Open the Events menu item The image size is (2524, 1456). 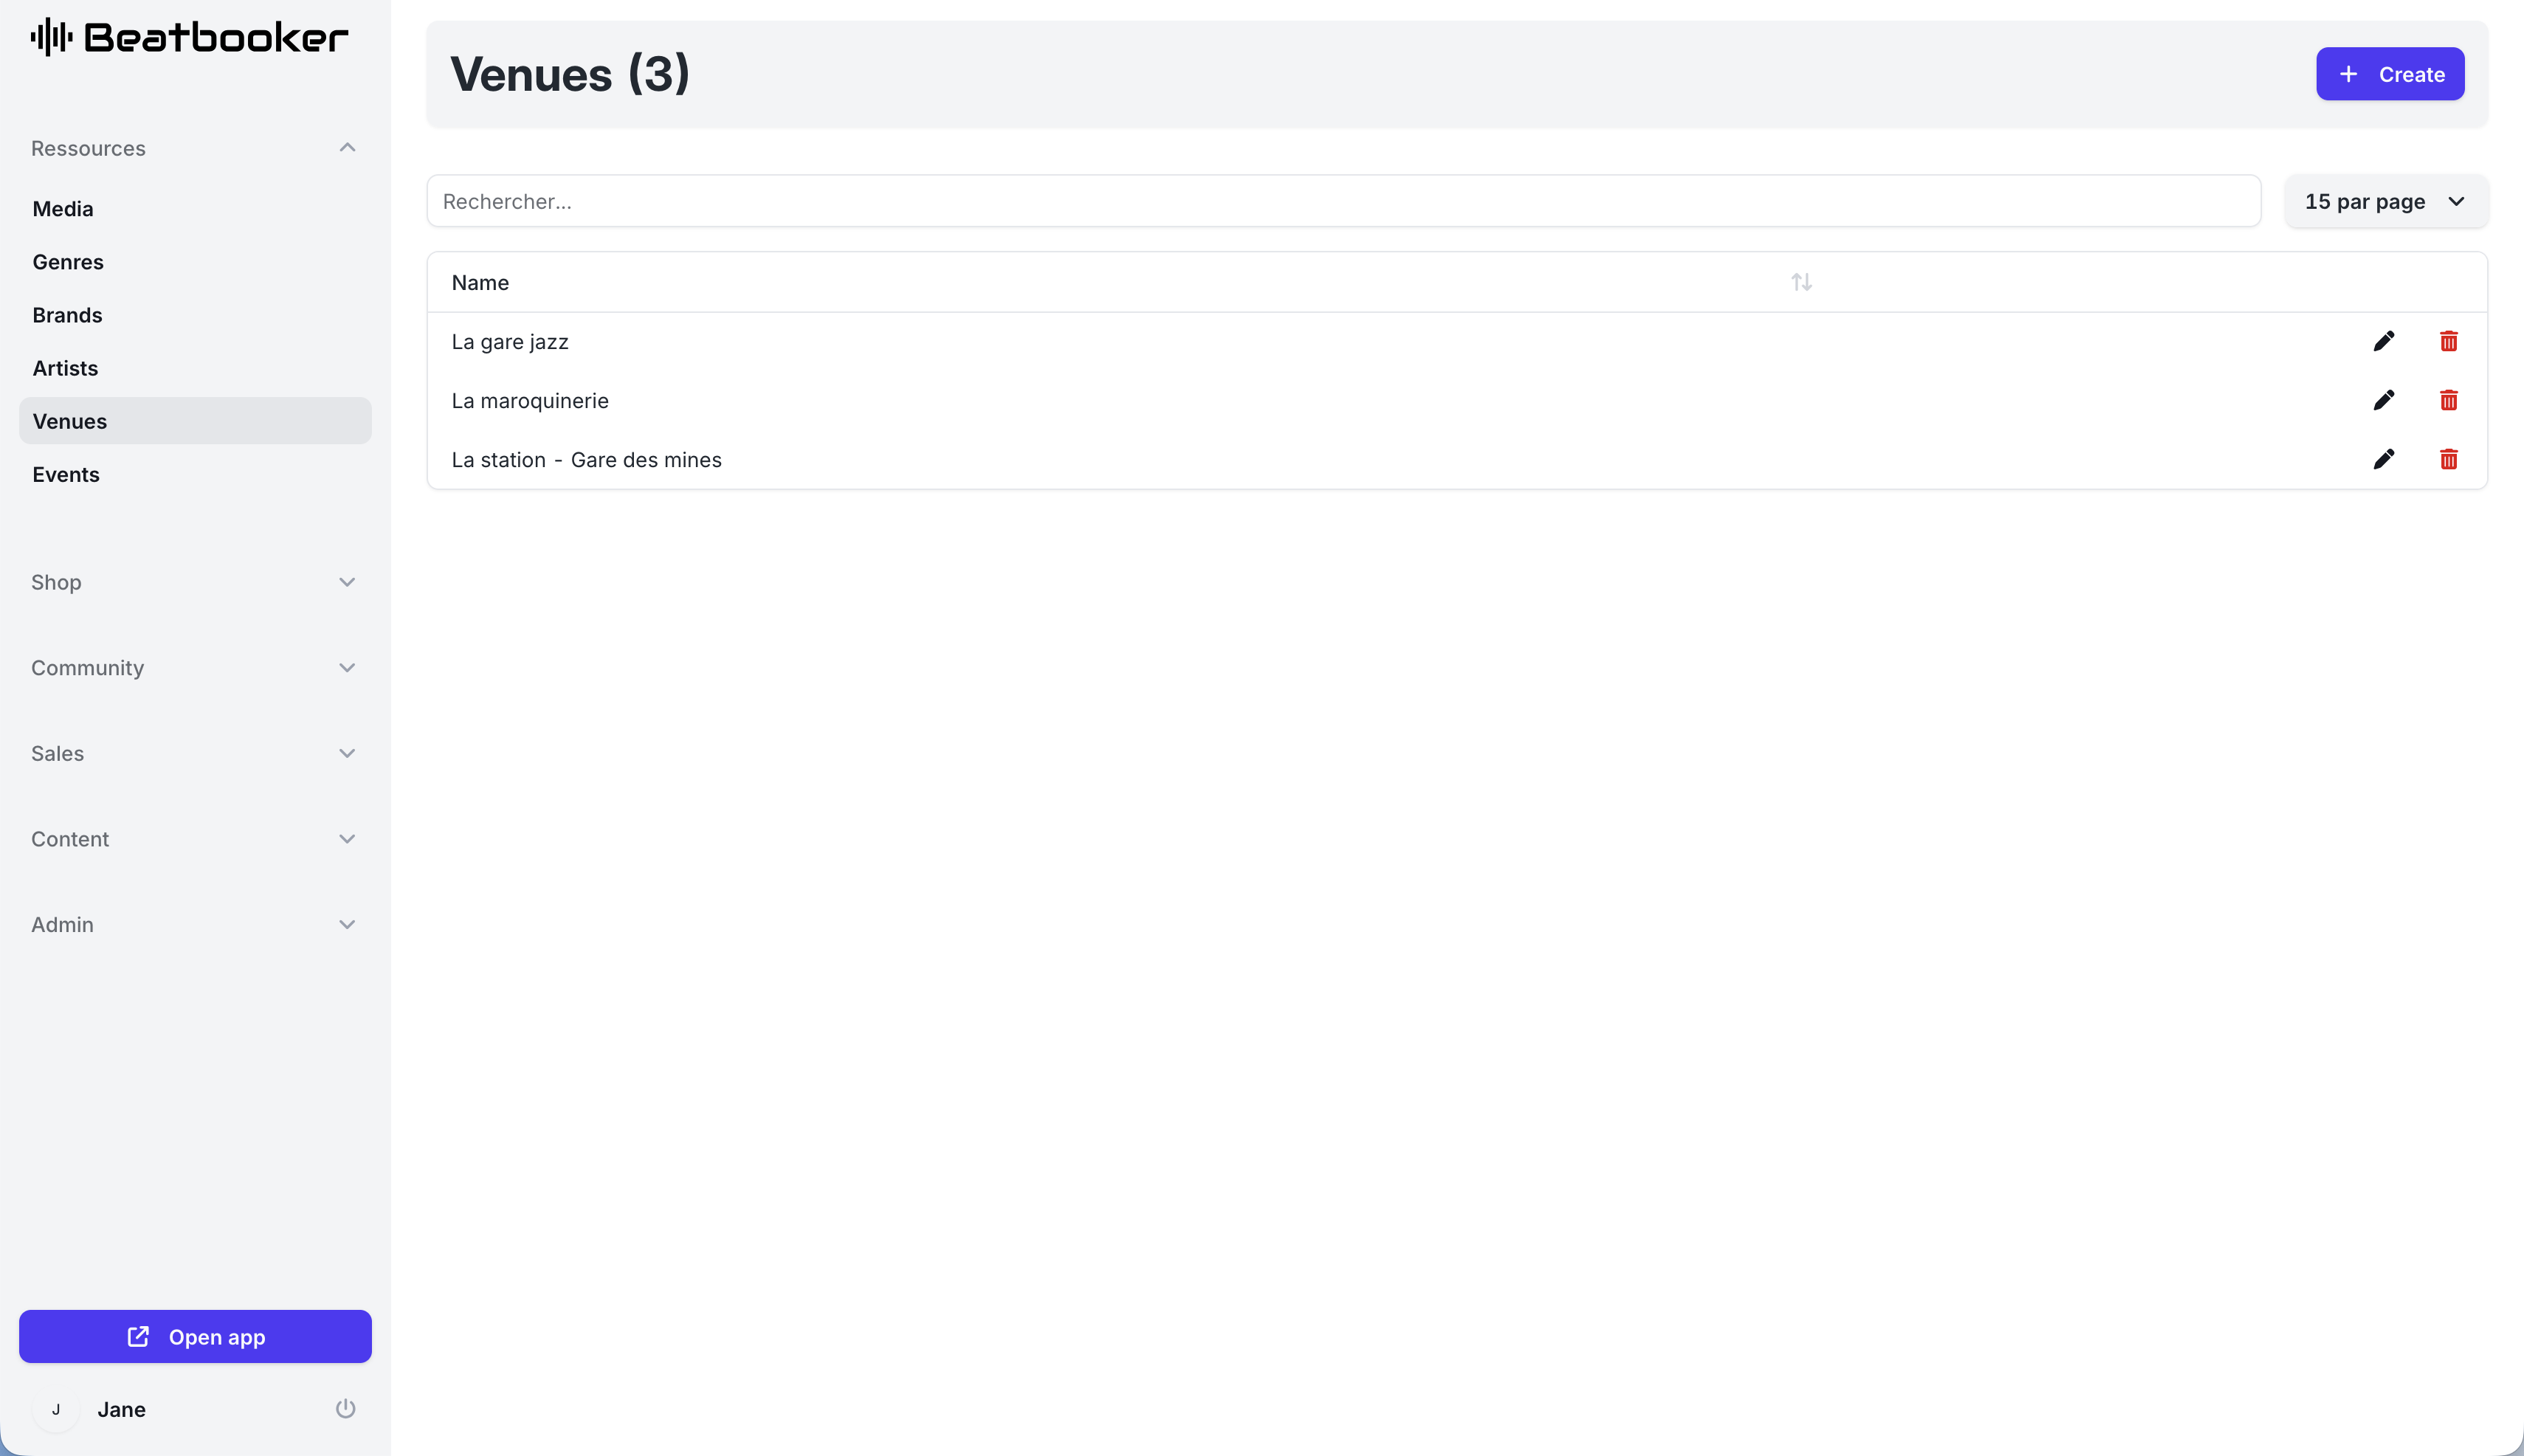point(66,474)
